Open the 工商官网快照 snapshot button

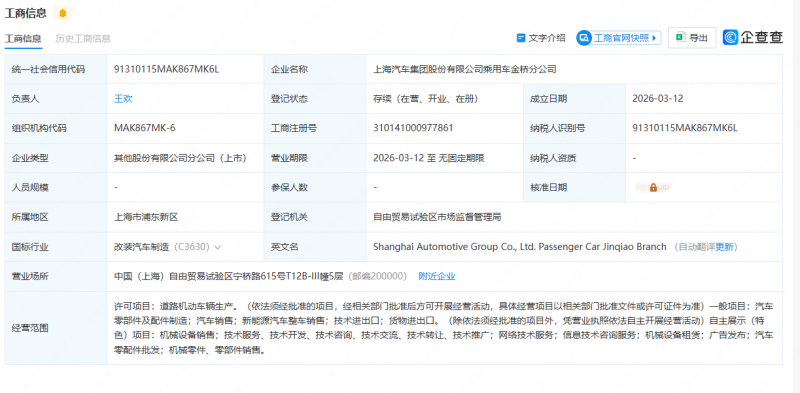pos(618,38)
